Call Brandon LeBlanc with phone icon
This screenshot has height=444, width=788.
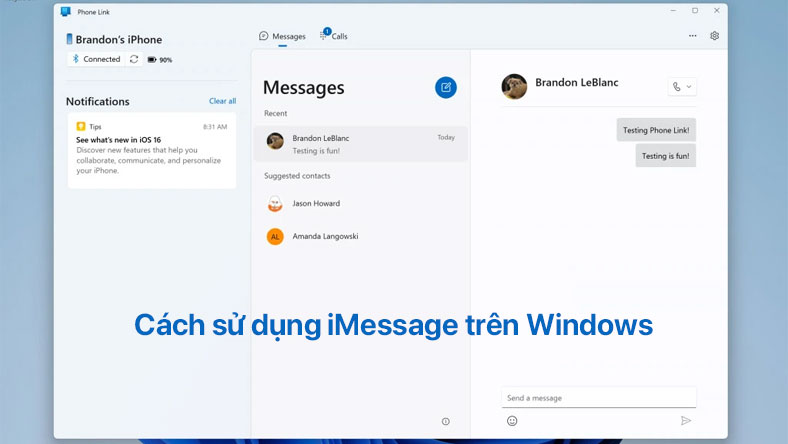pyautogui.click(x=676, y=87)
